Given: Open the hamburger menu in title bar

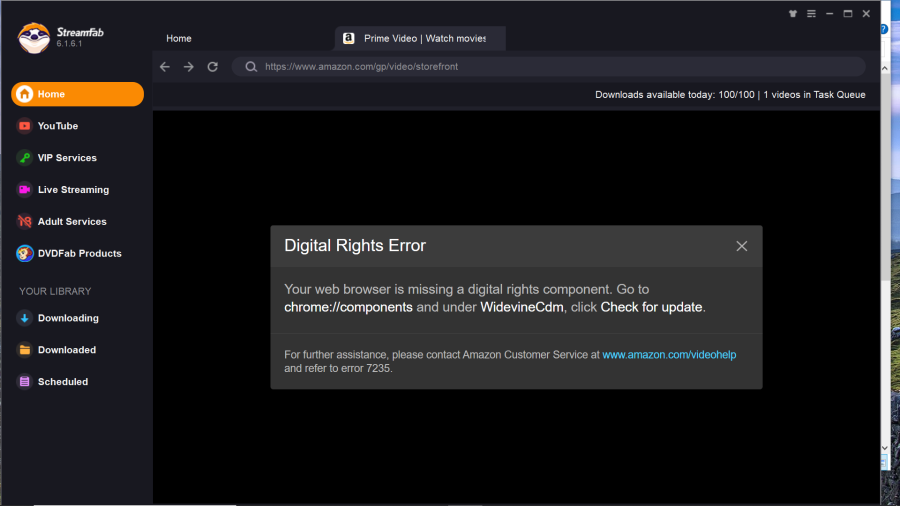Looking at the screenshot, I should click(x=811, y=14).
